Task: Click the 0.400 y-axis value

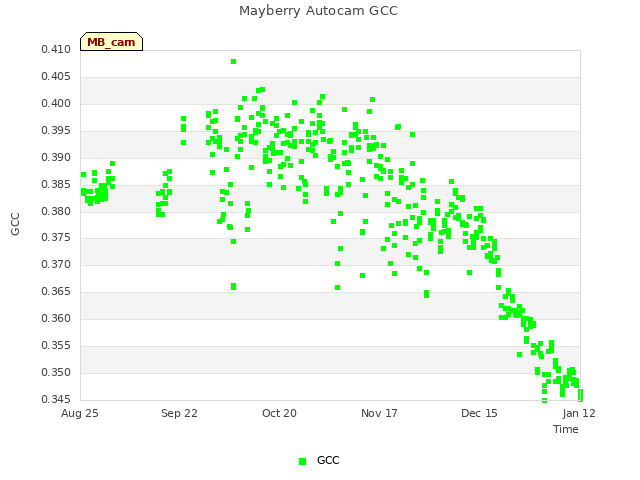Action: 56,104
